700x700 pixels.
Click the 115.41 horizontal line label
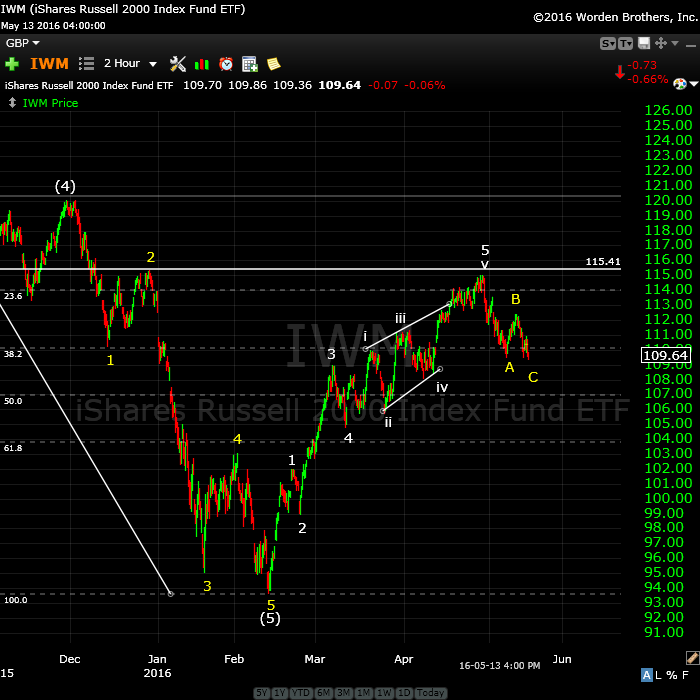(x=603, y=261)
